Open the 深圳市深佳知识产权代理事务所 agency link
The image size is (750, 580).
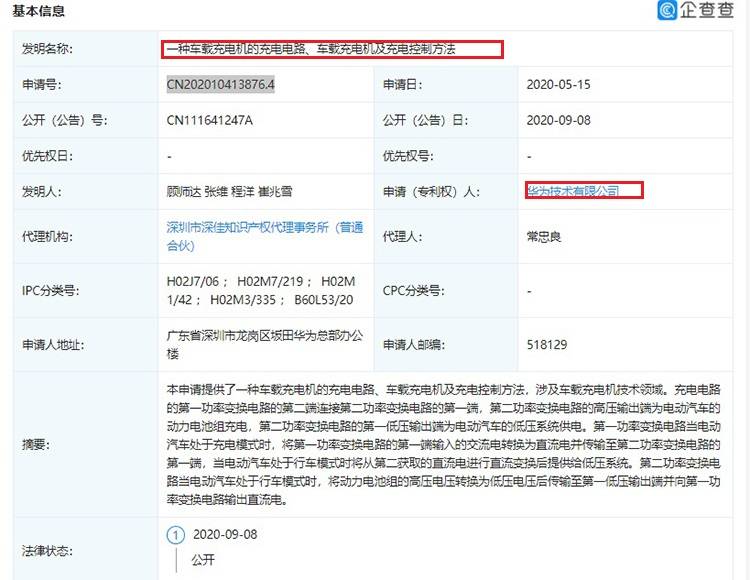point(265,236)
